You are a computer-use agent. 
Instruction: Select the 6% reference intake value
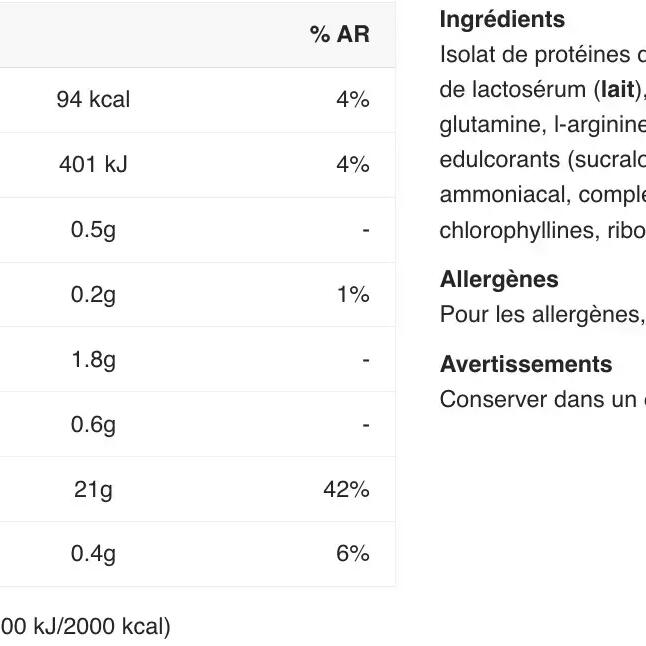coord(352,554)
